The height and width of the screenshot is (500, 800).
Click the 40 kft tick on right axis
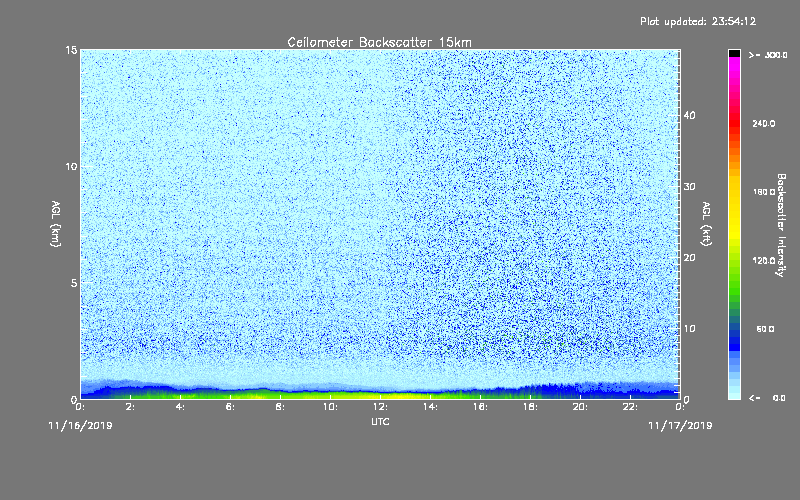pos(689,116)
